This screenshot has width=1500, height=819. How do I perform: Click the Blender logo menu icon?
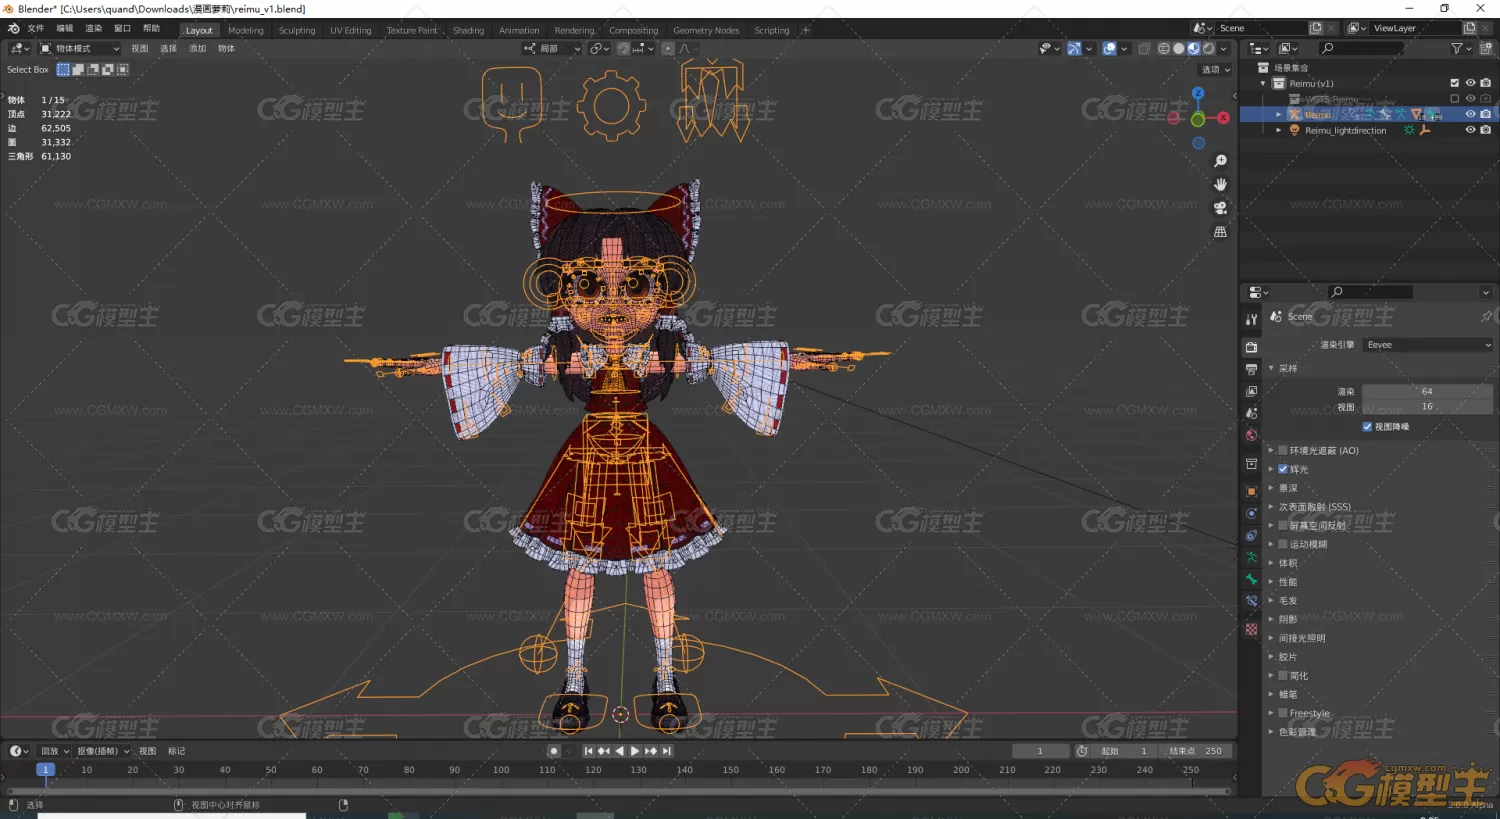13,28
